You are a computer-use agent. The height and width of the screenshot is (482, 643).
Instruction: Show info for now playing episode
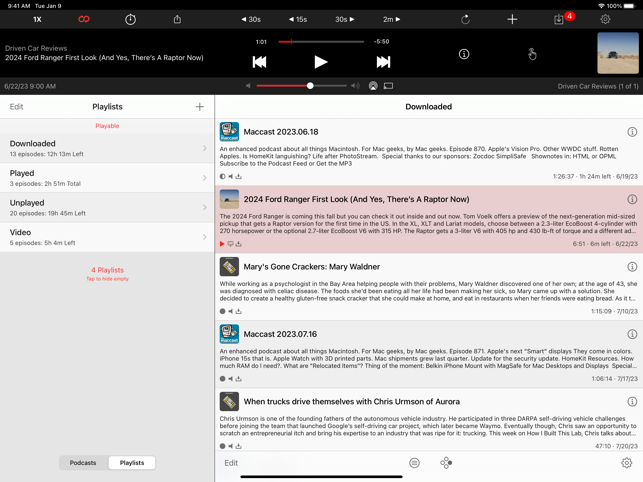[464, 54]
